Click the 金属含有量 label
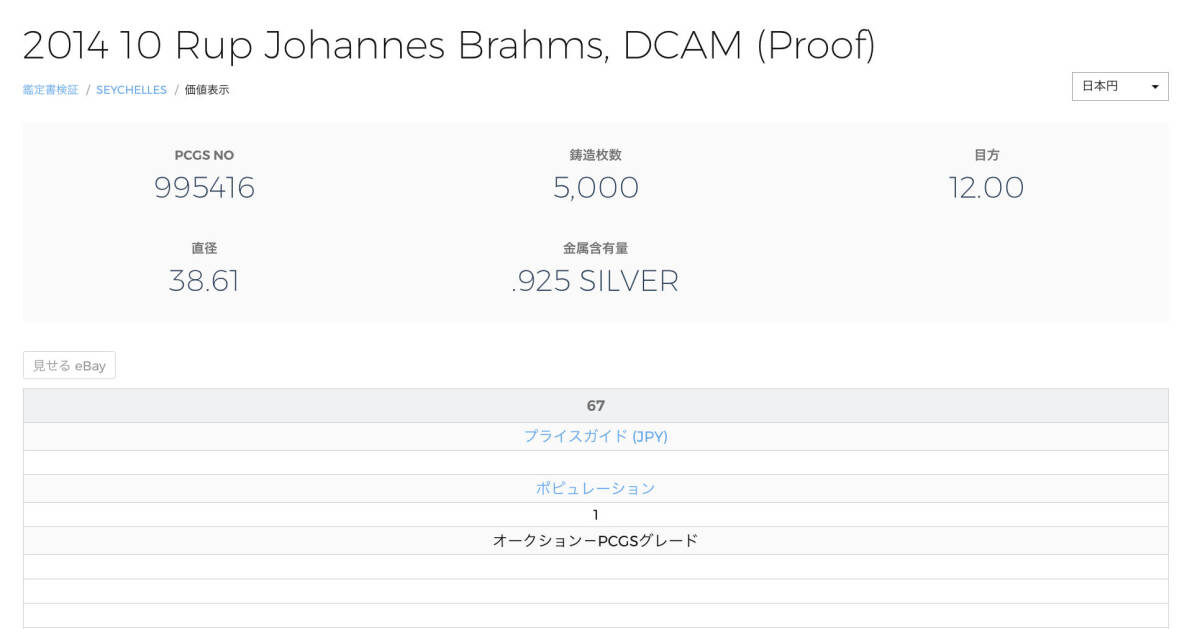Viewport: 1200px width, 629px height. [x=595, y=248]
